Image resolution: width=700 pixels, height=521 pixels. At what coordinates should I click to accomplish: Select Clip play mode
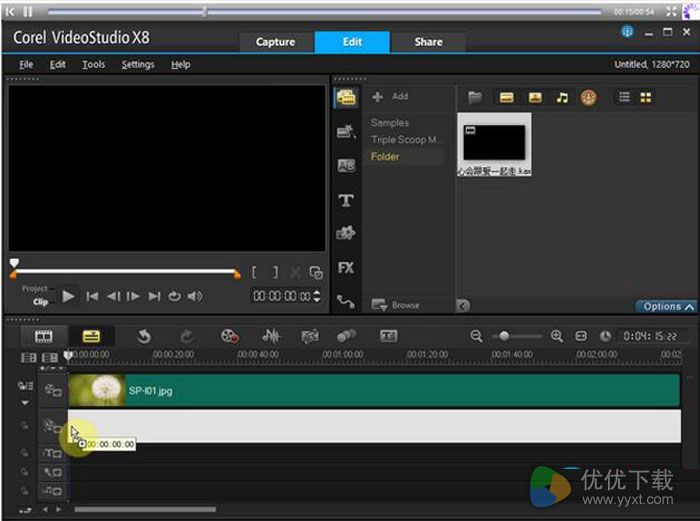(x=40, y=302)
